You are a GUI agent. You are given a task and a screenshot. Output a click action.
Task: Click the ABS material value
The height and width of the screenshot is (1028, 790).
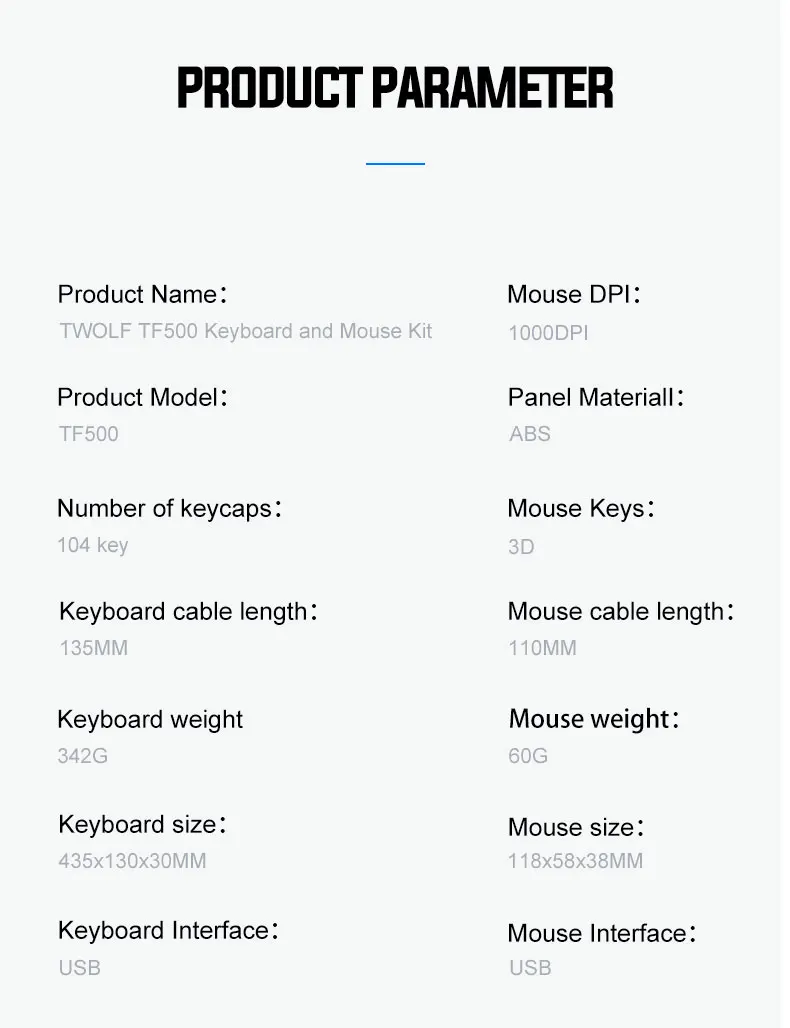click(x=530, y=434)
